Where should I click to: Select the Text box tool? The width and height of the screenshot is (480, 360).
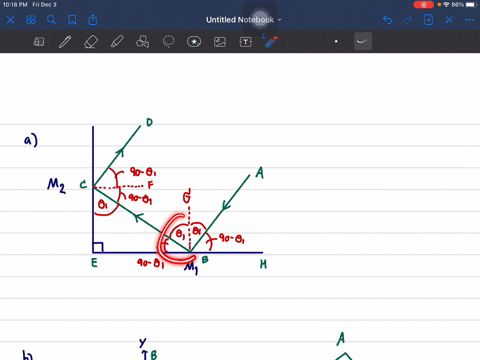pos(246,42)
